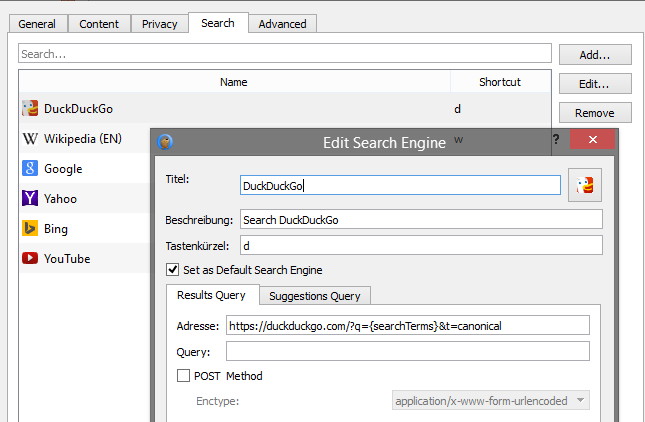Switch to the Privacy preferences tab

[160, 24]
